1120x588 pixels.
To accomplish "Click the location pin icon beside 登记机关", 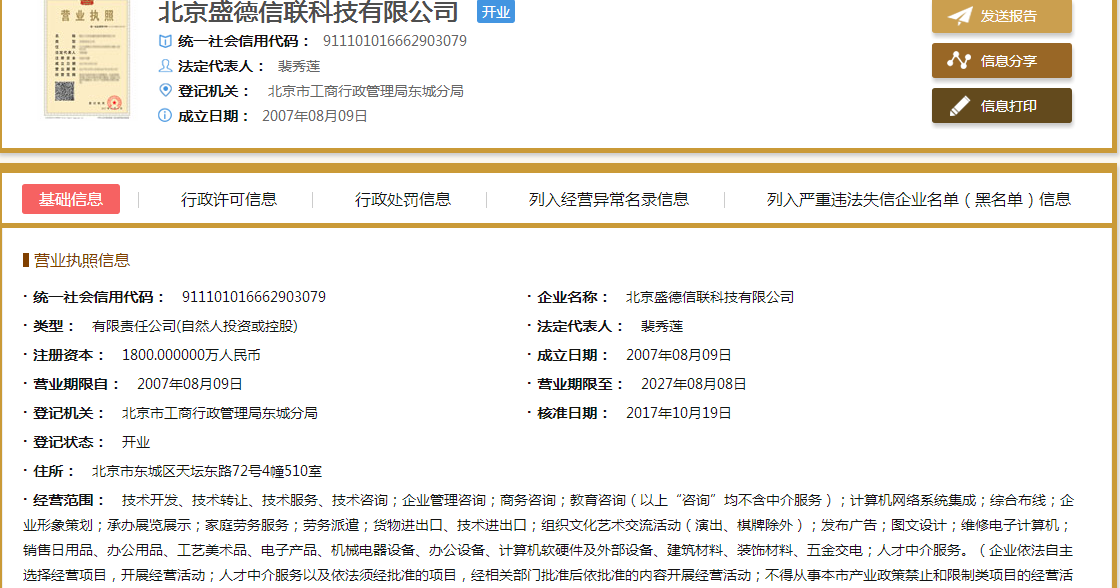I will tap(165, 90).
